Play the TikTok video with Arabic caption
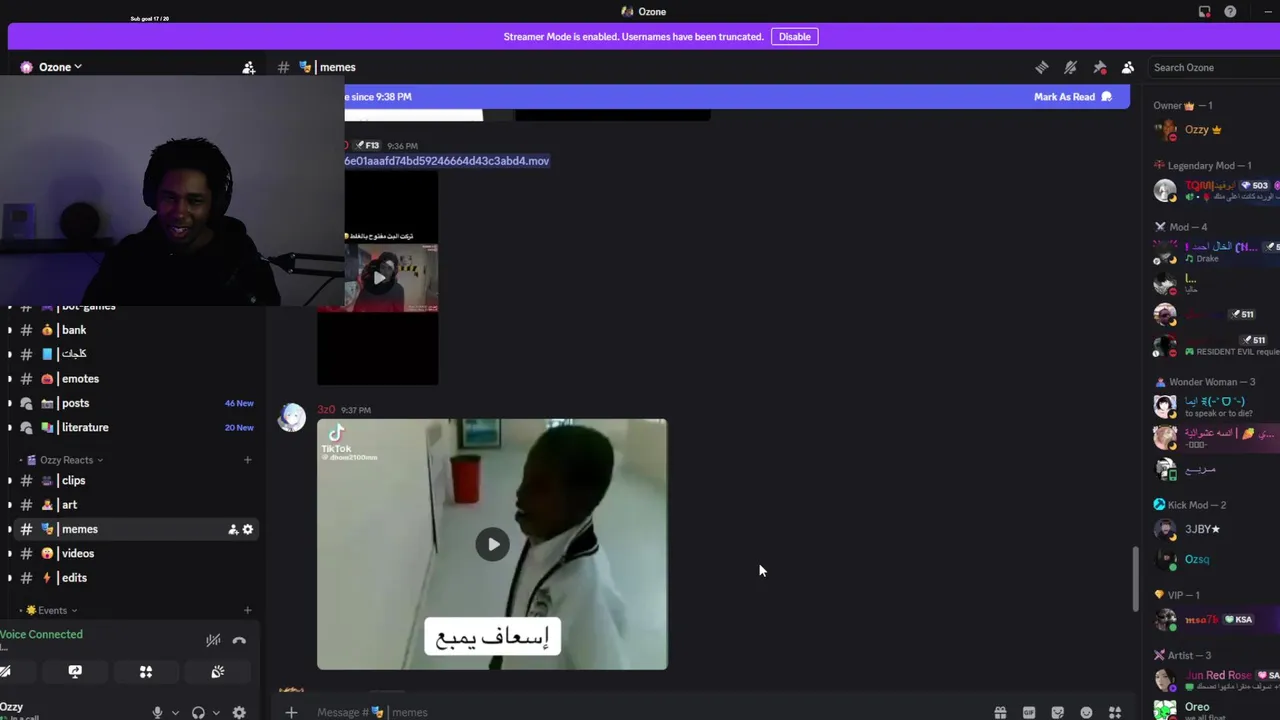Image resolution: width=1280 pixels, height=720 pixels. coord(492,544)
